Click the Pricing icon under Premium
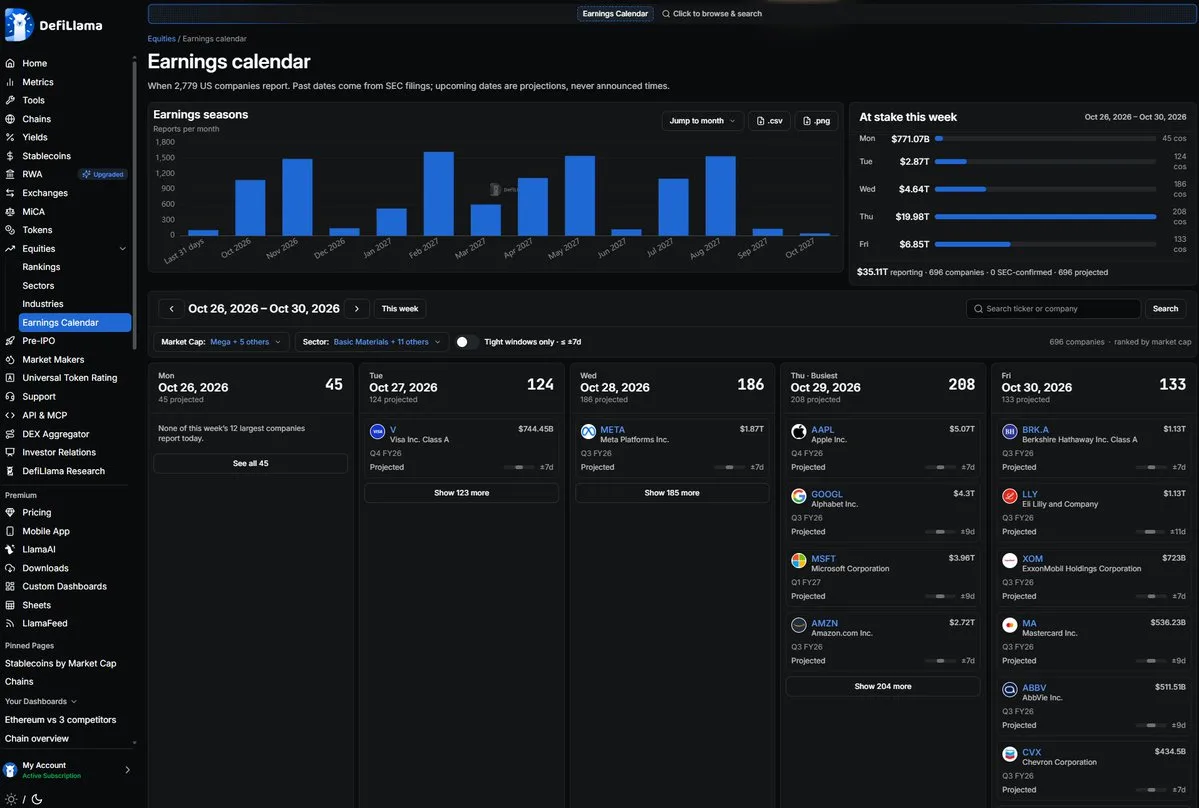The width and height of the screenshot is (1199, 808). click(10, 512)
